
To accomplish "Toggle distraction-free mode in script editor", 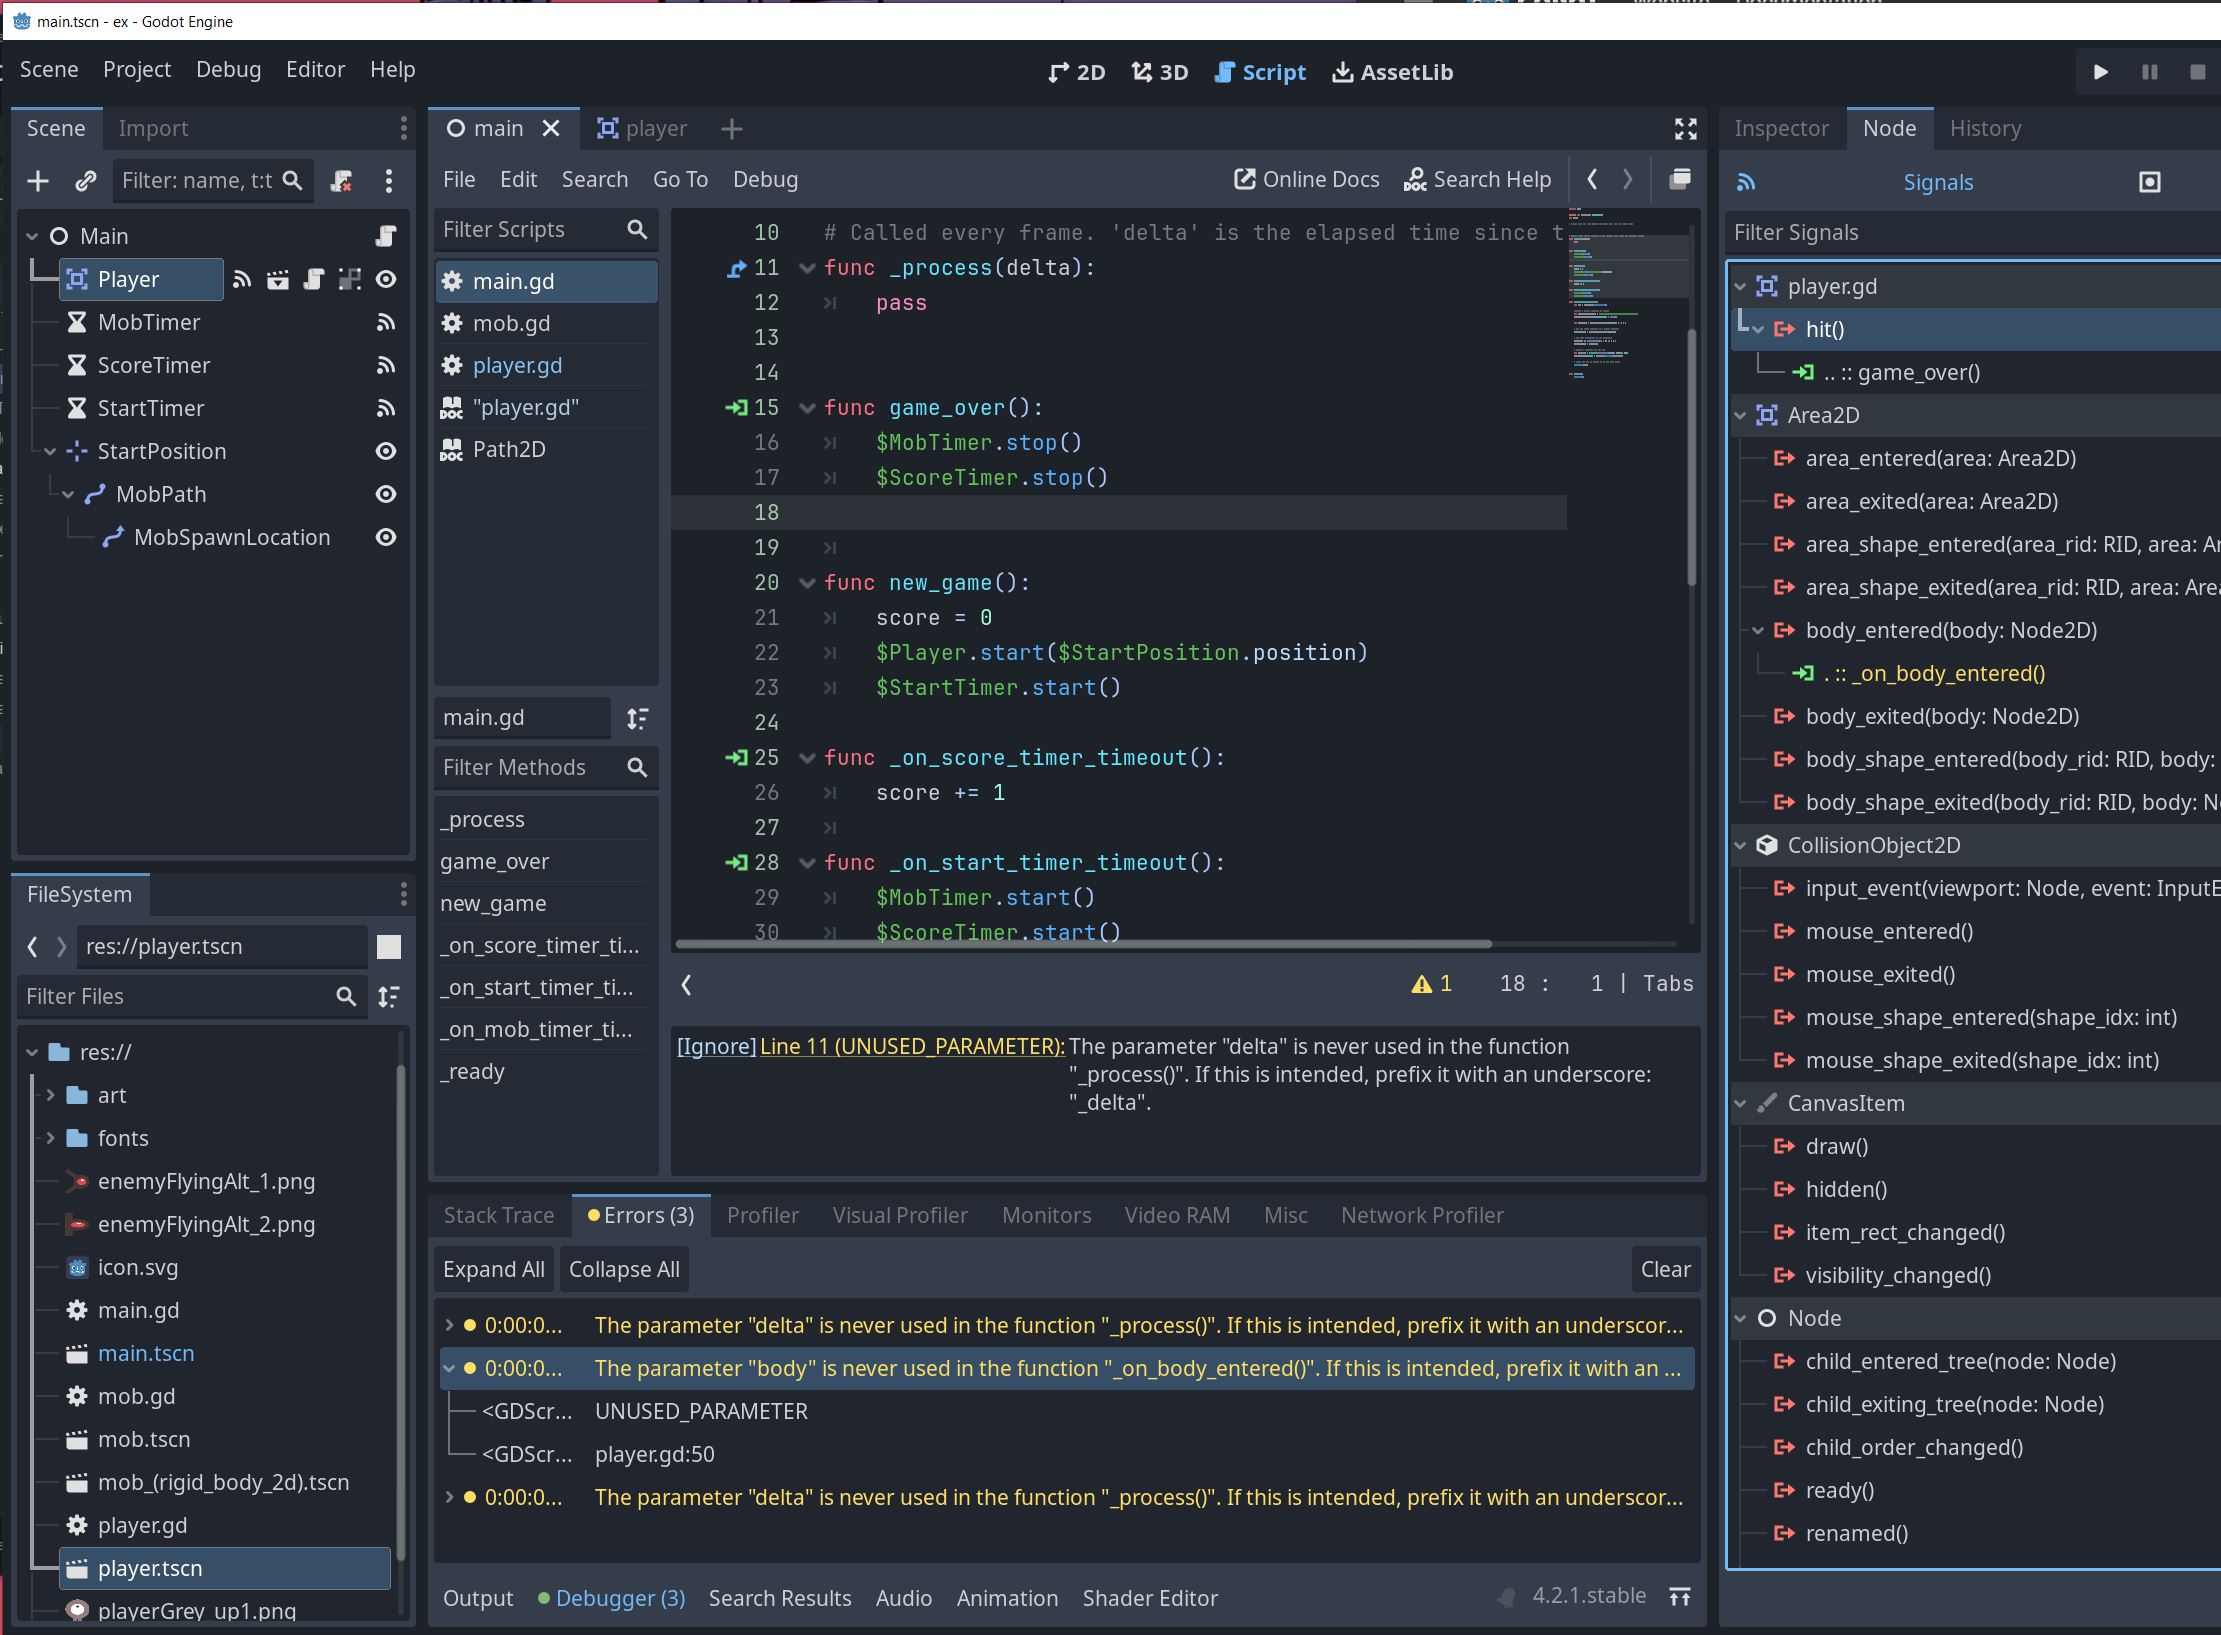I will tap(1685, 129).
